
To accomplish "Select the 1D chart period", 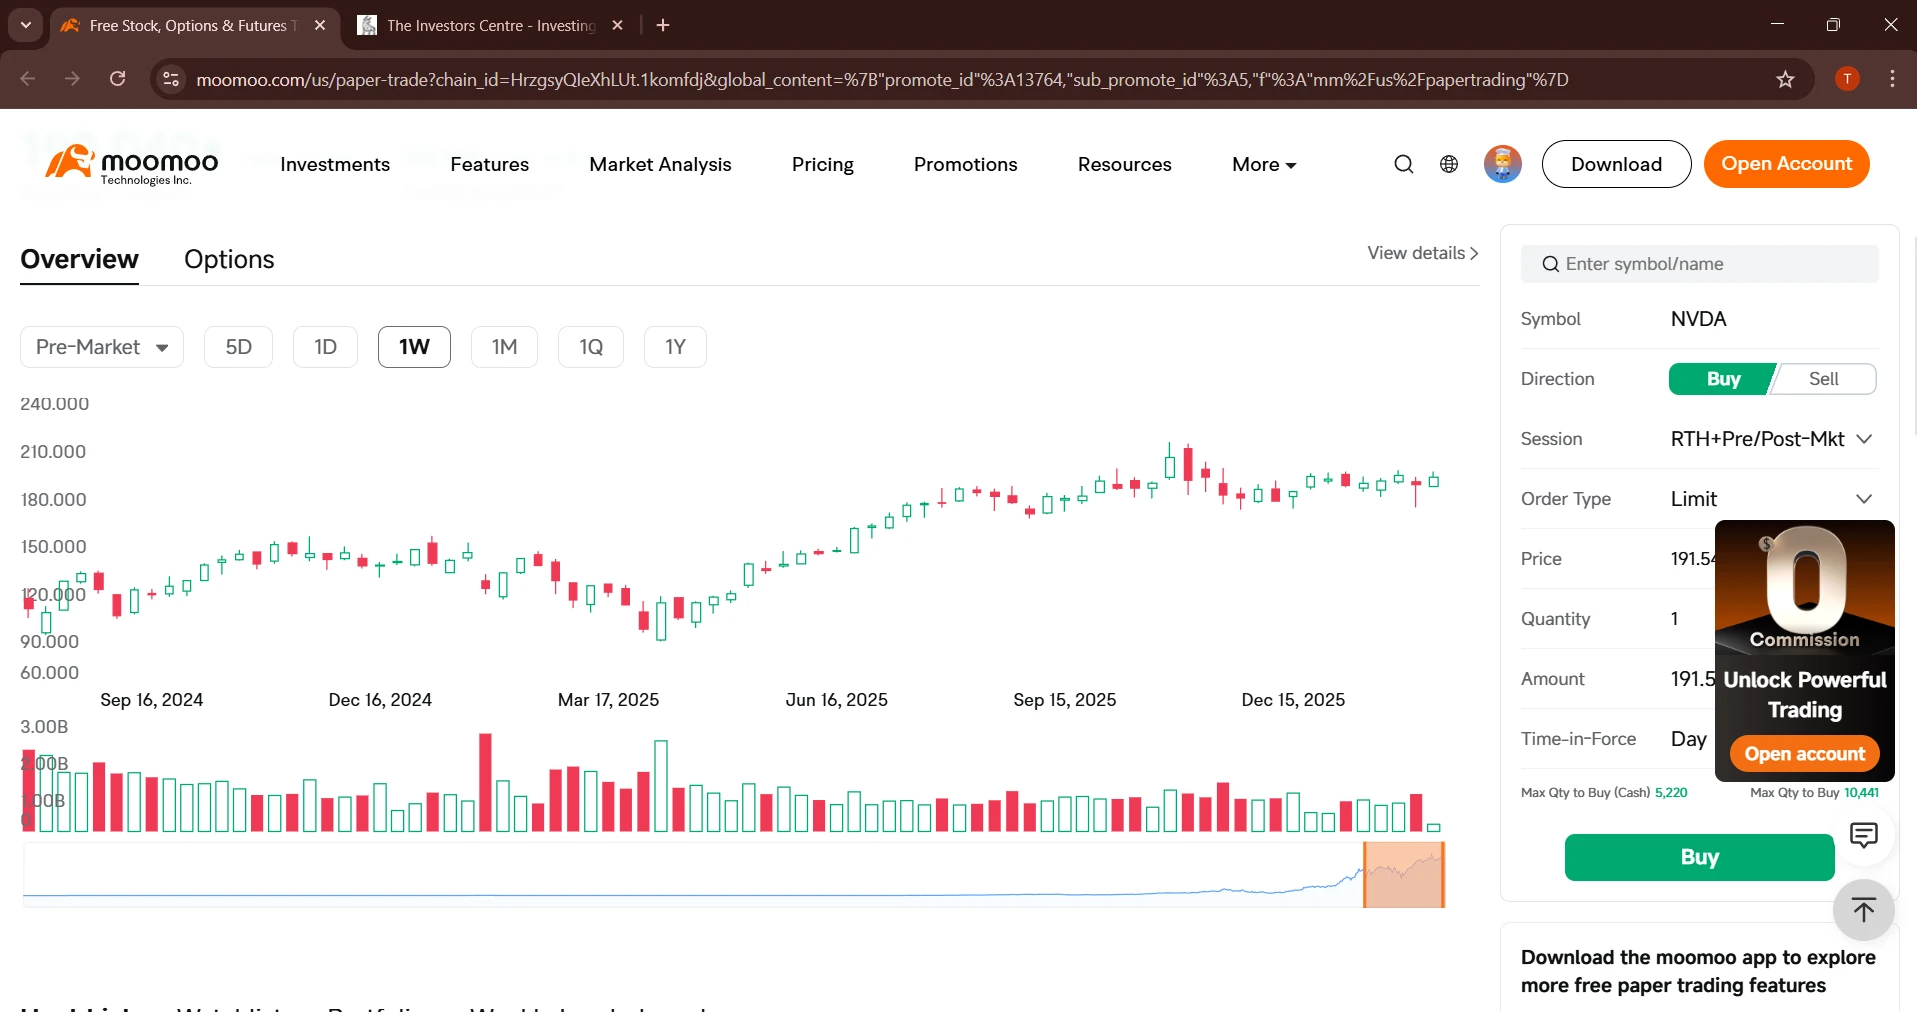I will coord(325,347).
